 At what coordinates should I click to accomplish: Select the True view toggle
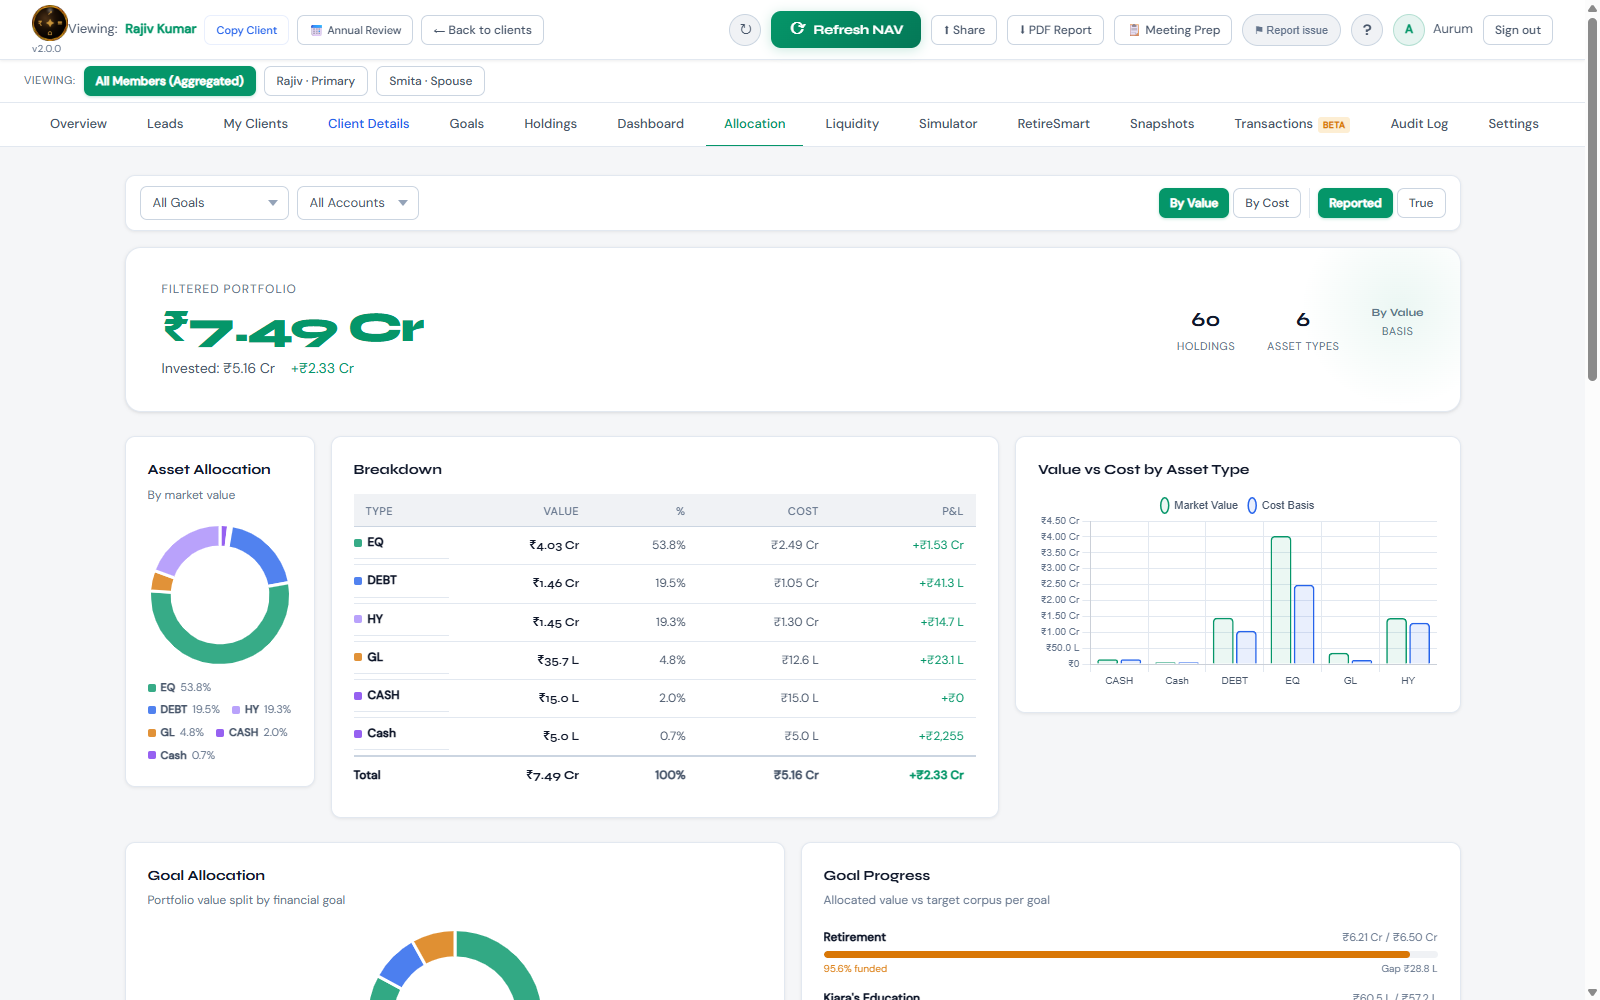1421,203
